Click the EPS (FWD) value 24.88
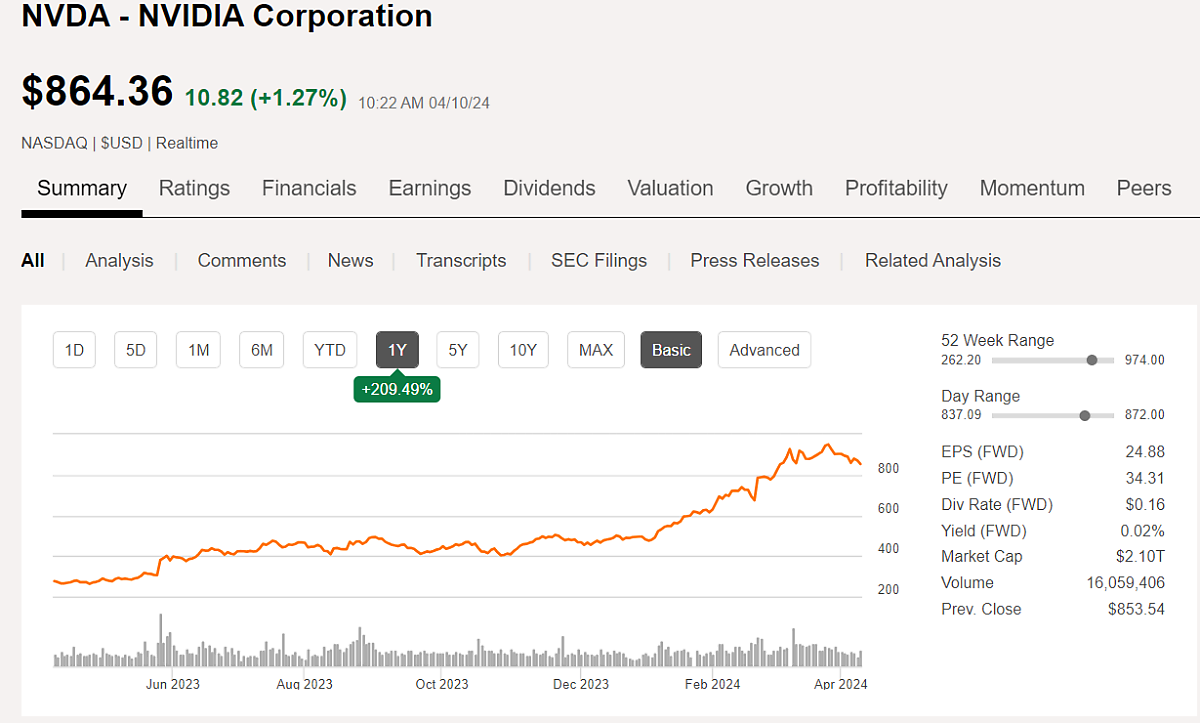The height and width of the screenshot is (723, 1200). tap(1145, 452)
